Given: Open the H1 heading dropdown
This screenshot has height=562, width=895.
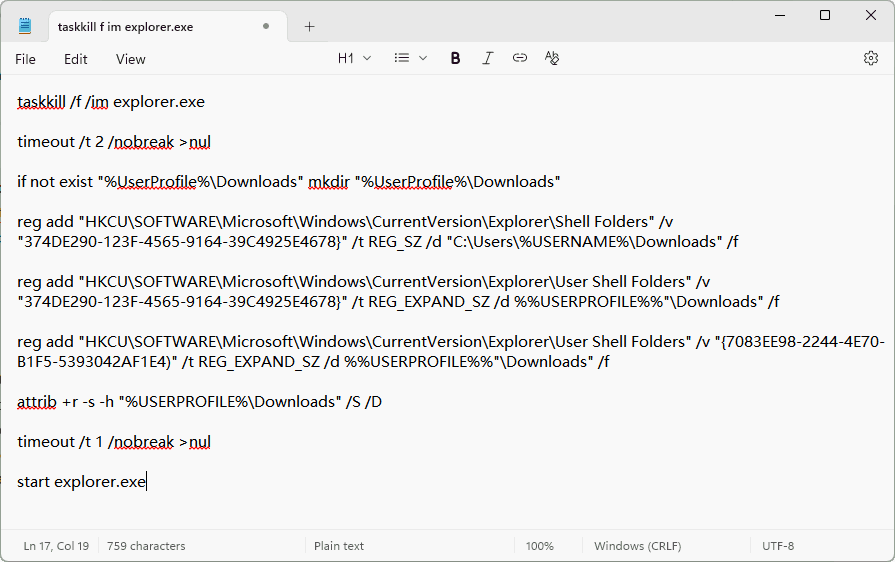Looking at the screenshot, I should pos(354,59).
